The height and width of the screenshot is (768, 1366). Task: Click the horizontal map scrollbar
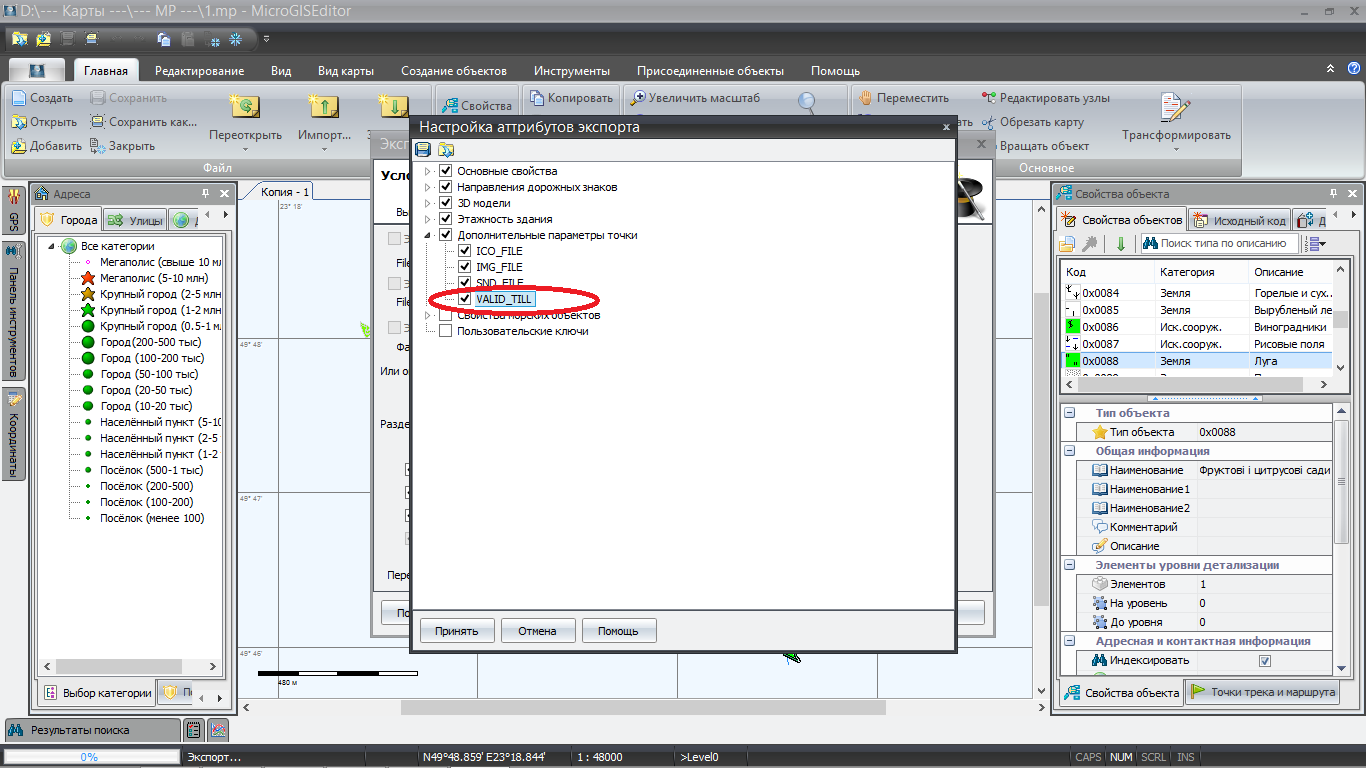643,707
